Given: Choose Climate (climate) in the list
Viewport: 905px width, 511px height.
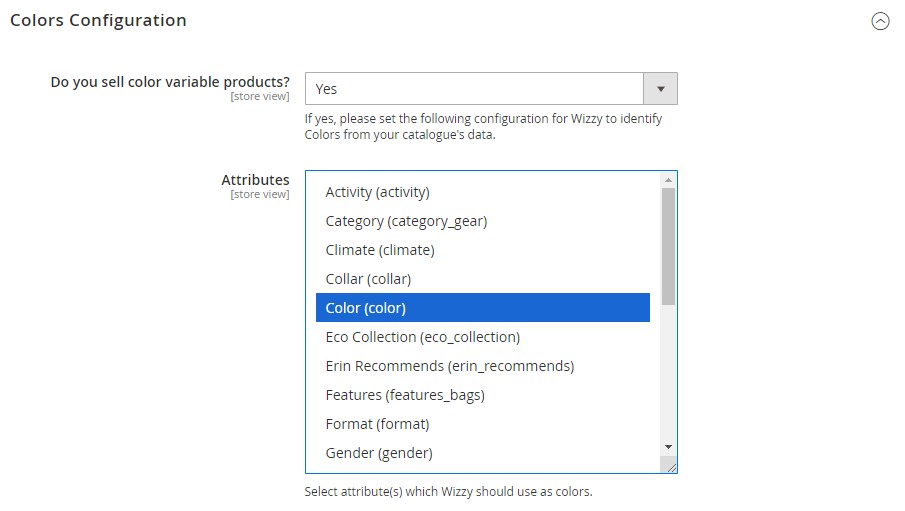Looking at the screenshot, I should [x=379, y=250].
